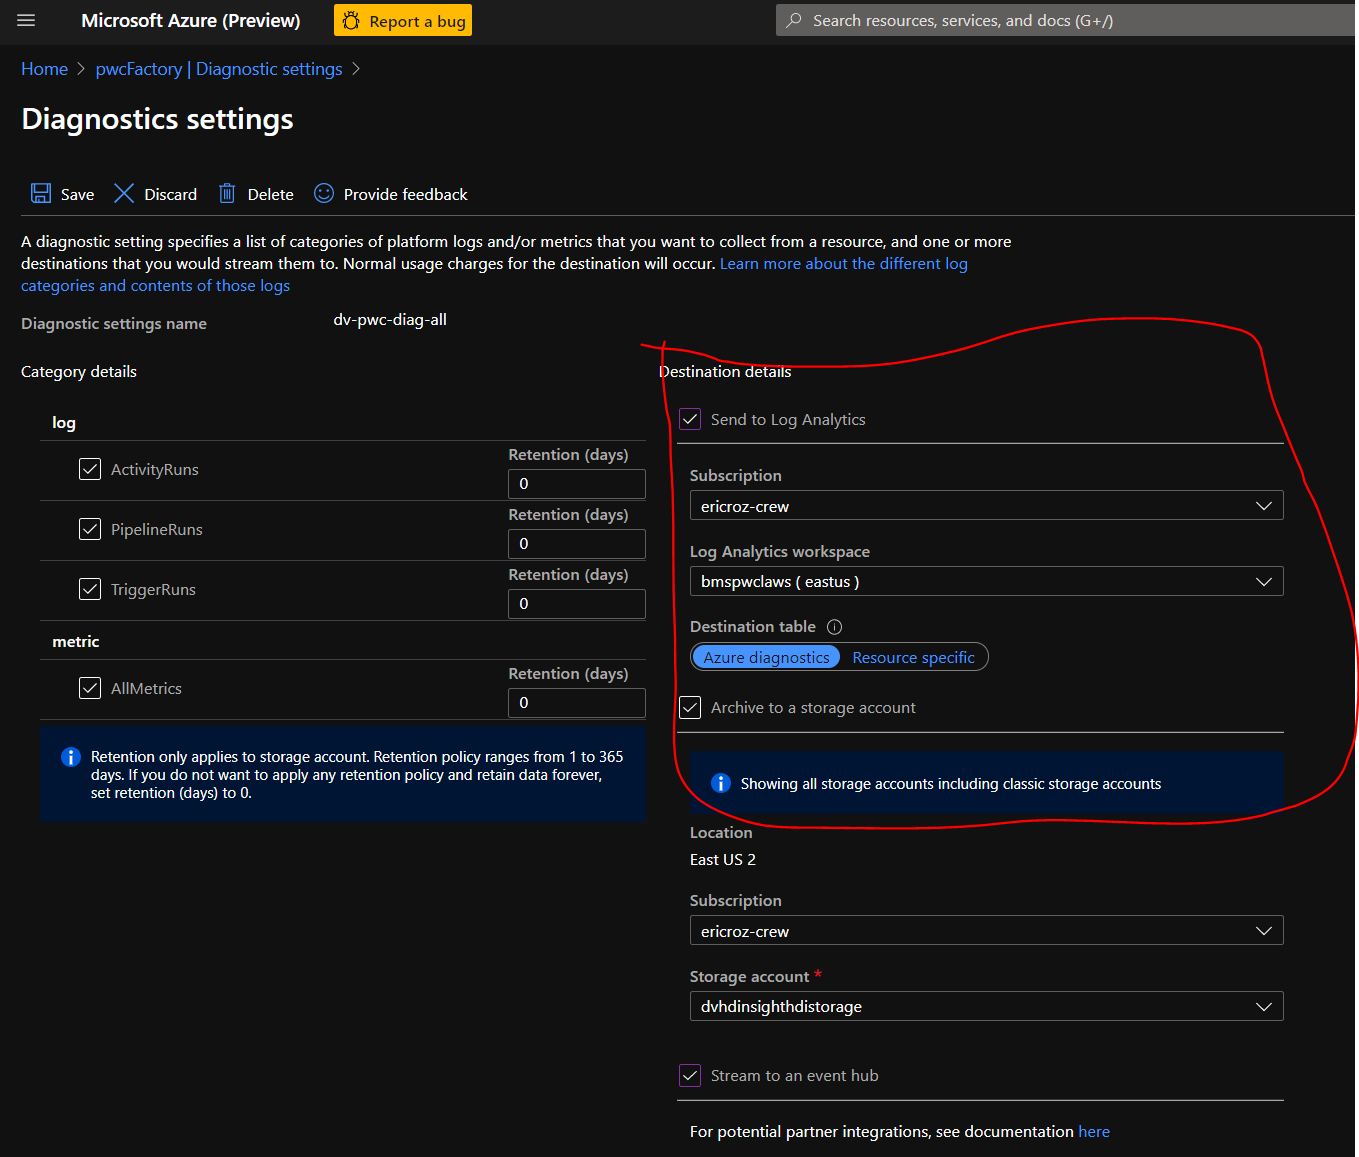Click chevron arrow of Storage account dropdown
Viewport: 1359px width, 1157px height.
pos(1264,1006)
